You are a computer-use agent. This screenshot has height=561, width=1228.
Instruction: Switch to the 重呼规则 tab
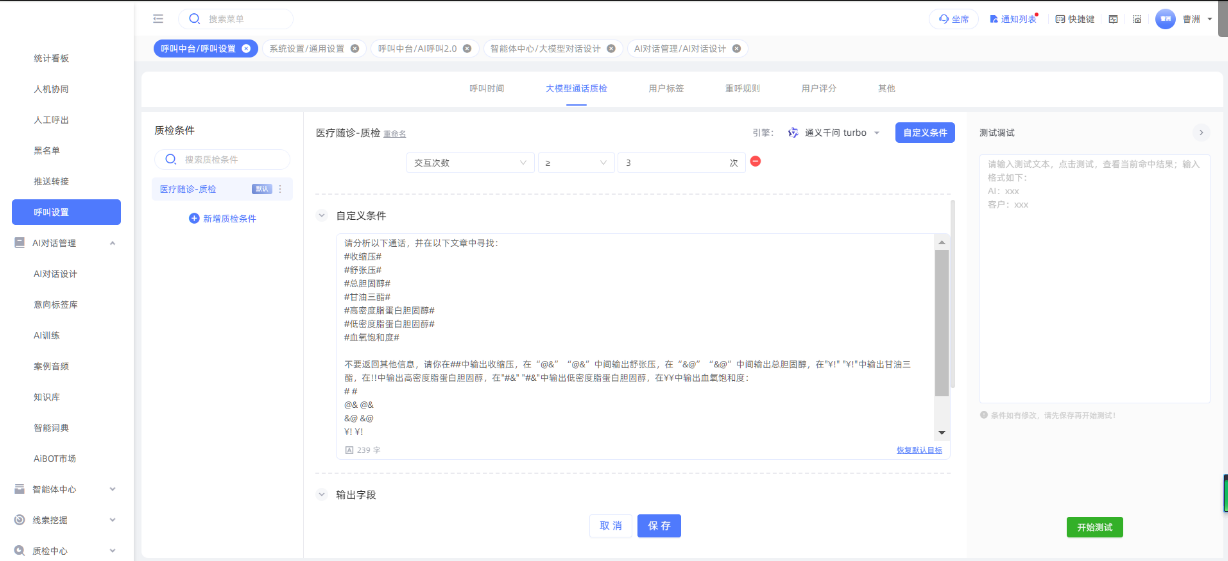[742, 88]
